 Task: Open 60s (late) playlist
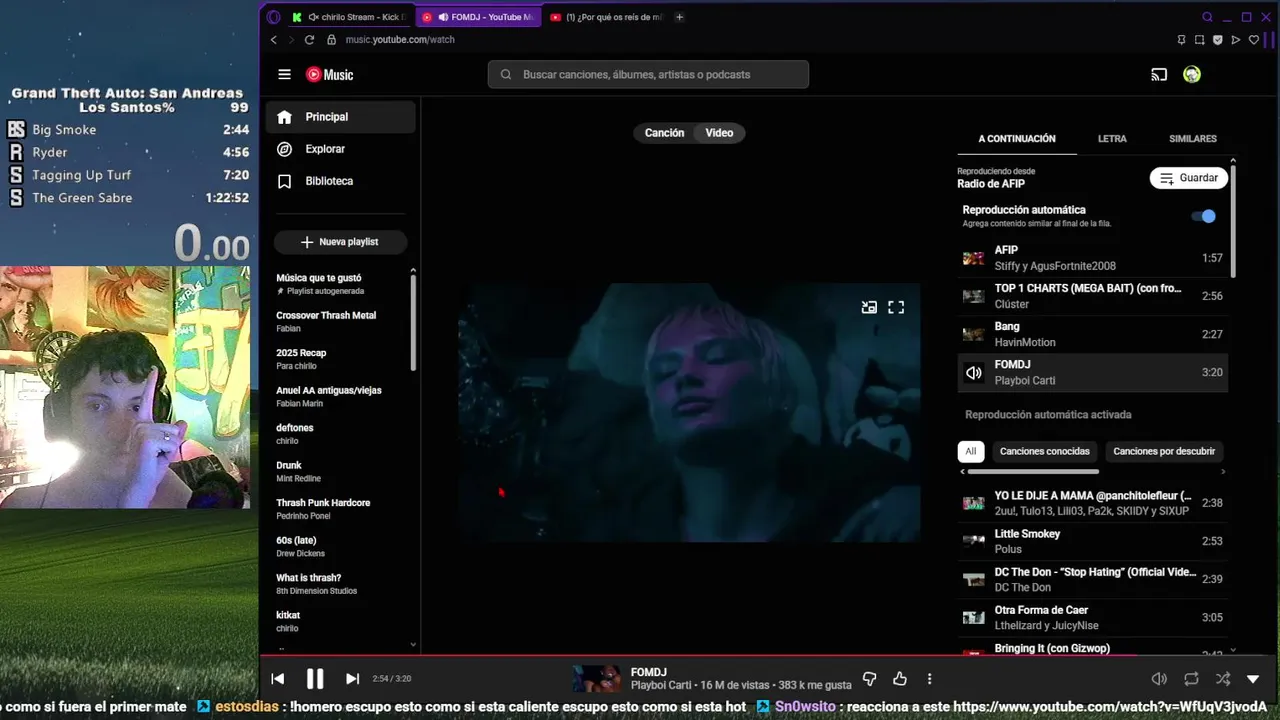click(x=340, y=546)
